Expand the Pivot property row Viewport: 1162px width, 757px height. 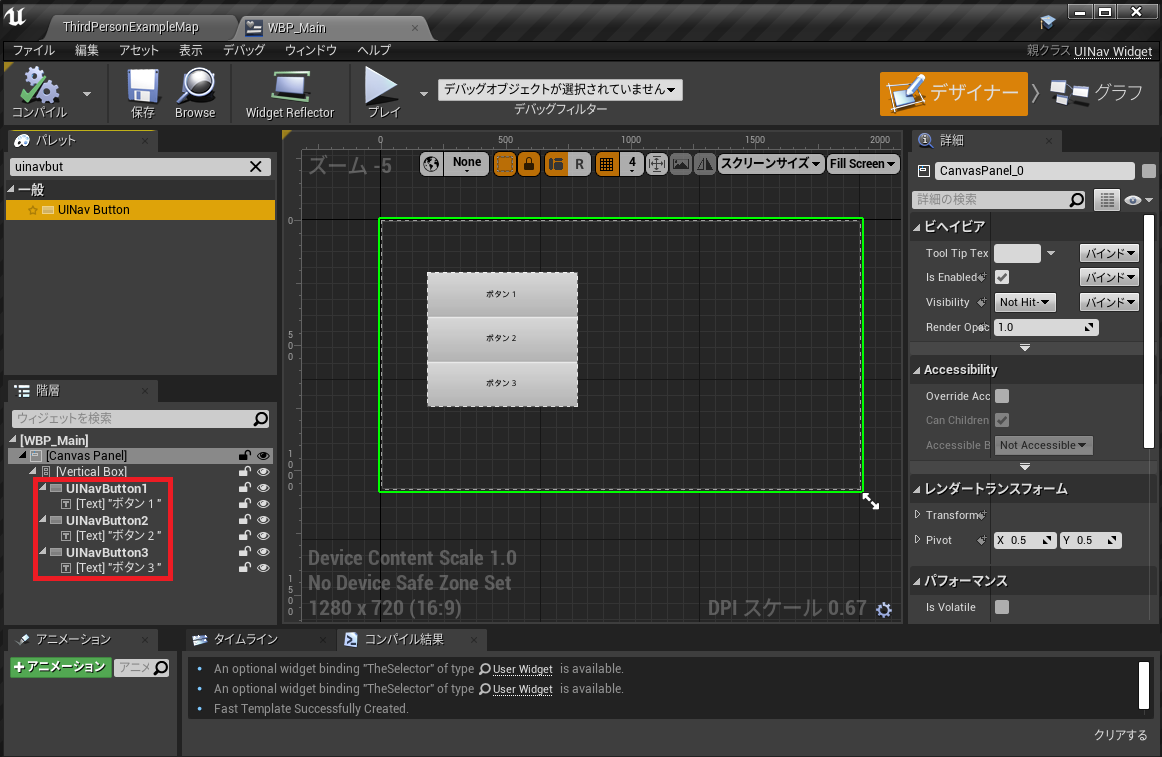coord(917,540)
